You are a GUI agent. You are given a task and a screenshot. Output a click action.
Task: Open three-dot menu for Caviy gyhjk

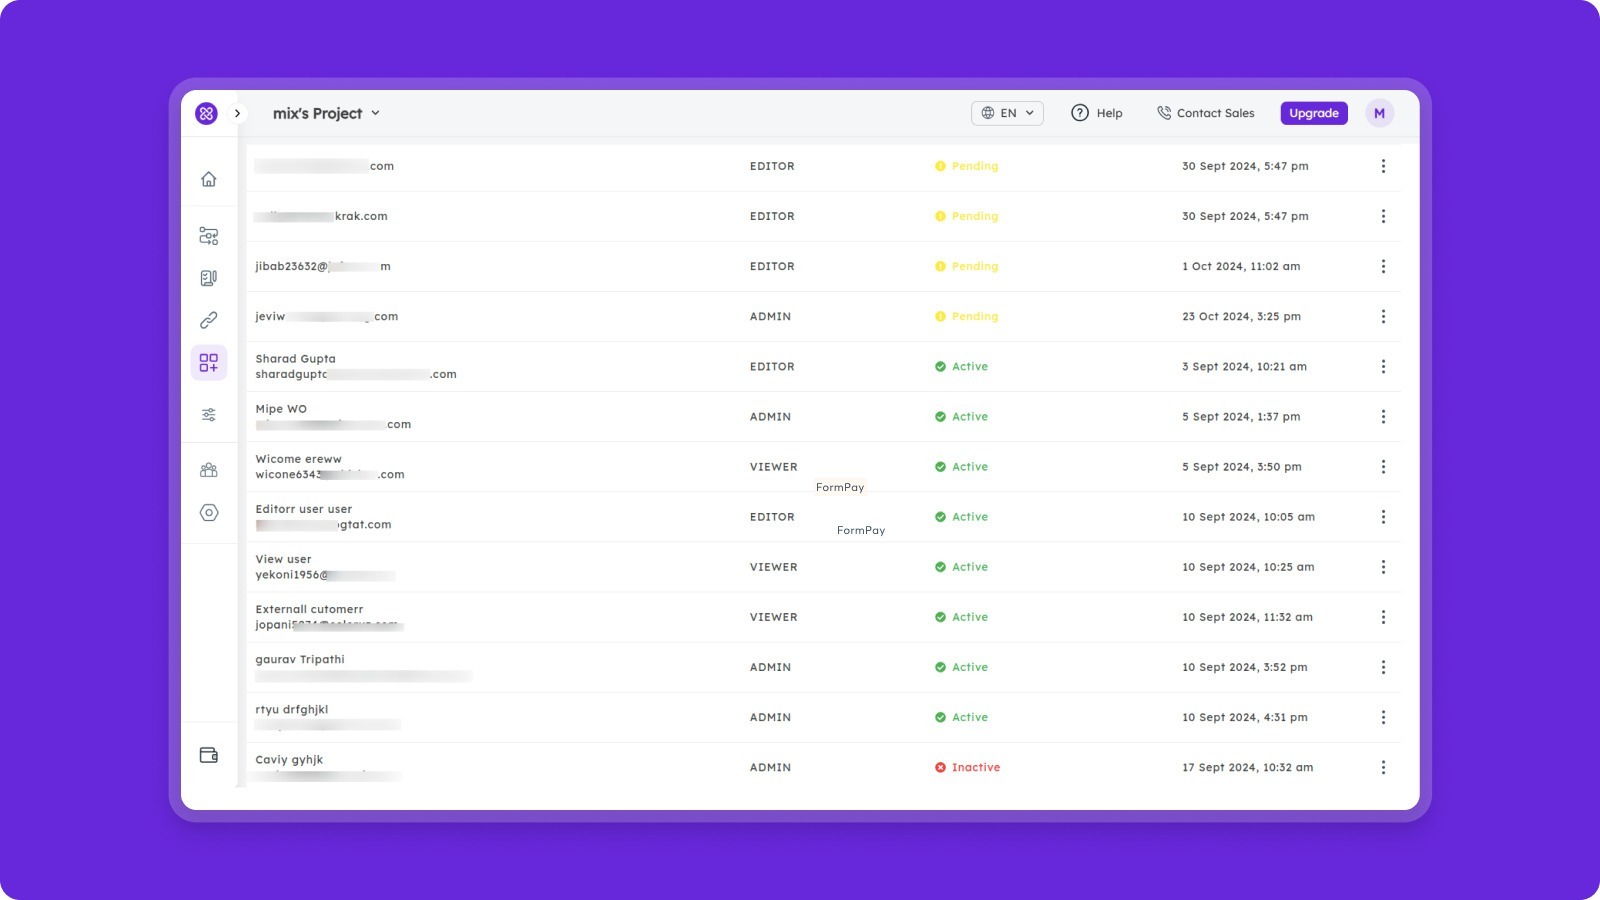click(x=1383, y=768)
